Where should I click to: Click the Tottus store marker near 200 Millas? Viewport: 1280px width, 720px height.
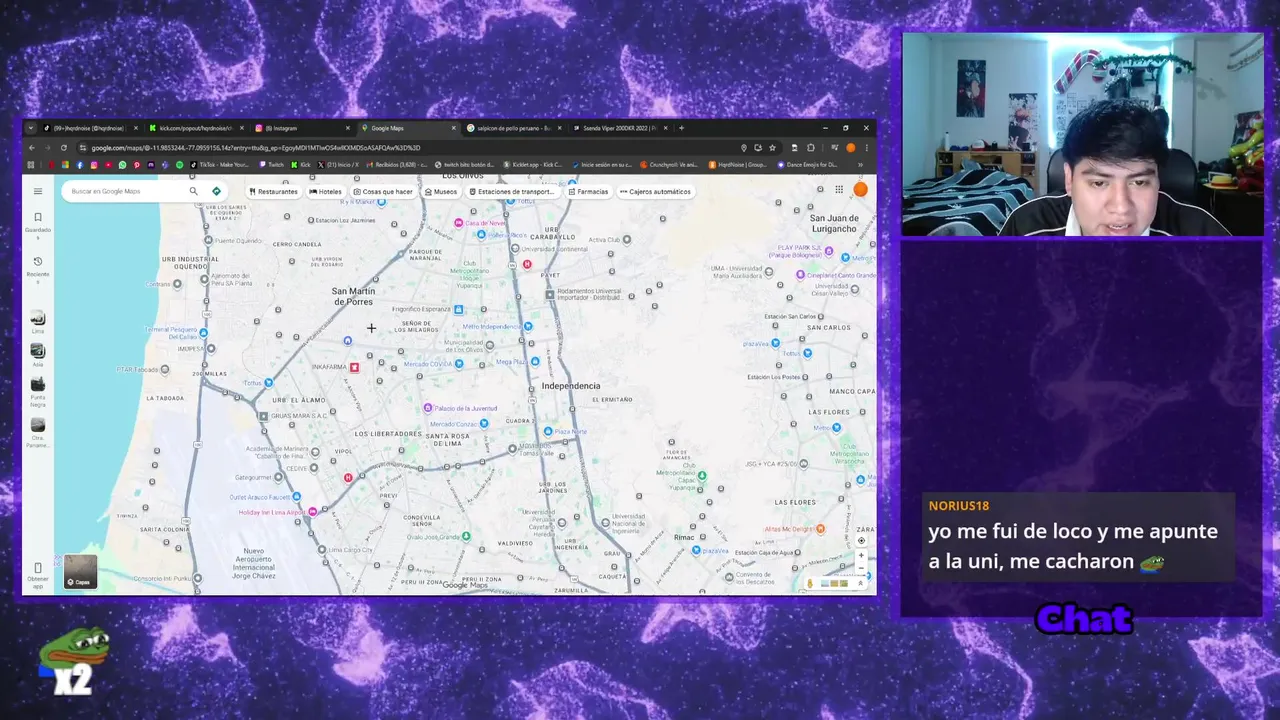point(268,382)
